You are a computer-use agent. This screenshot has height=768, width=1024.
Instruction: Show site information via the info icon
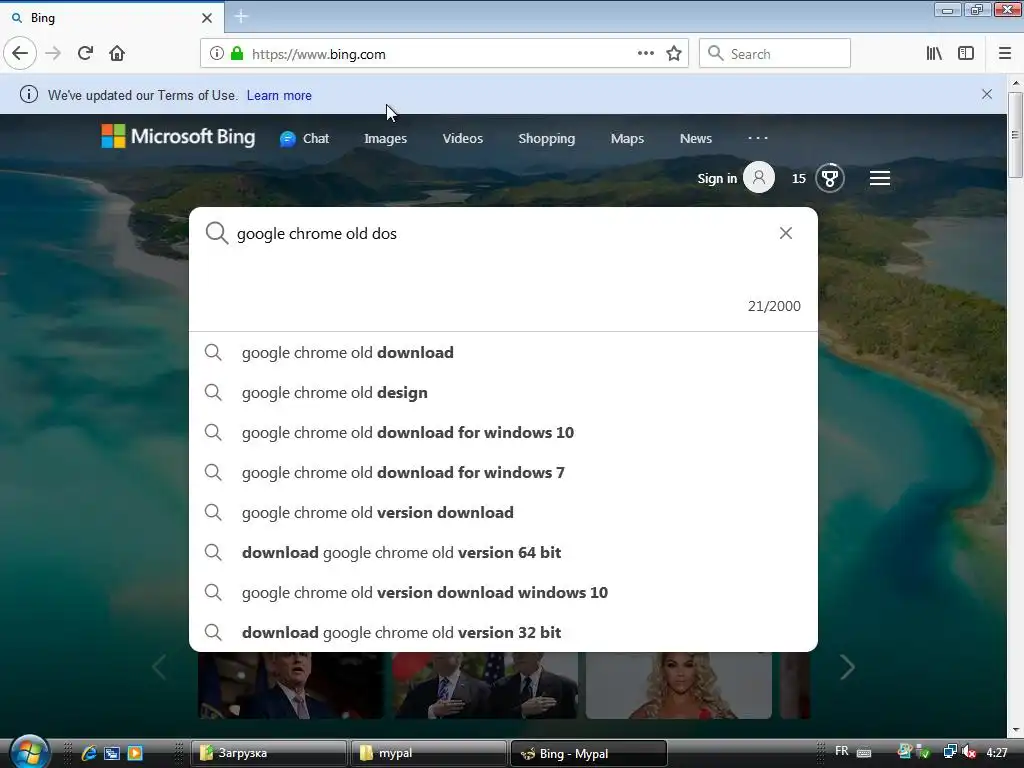click(x=217, y=54)
